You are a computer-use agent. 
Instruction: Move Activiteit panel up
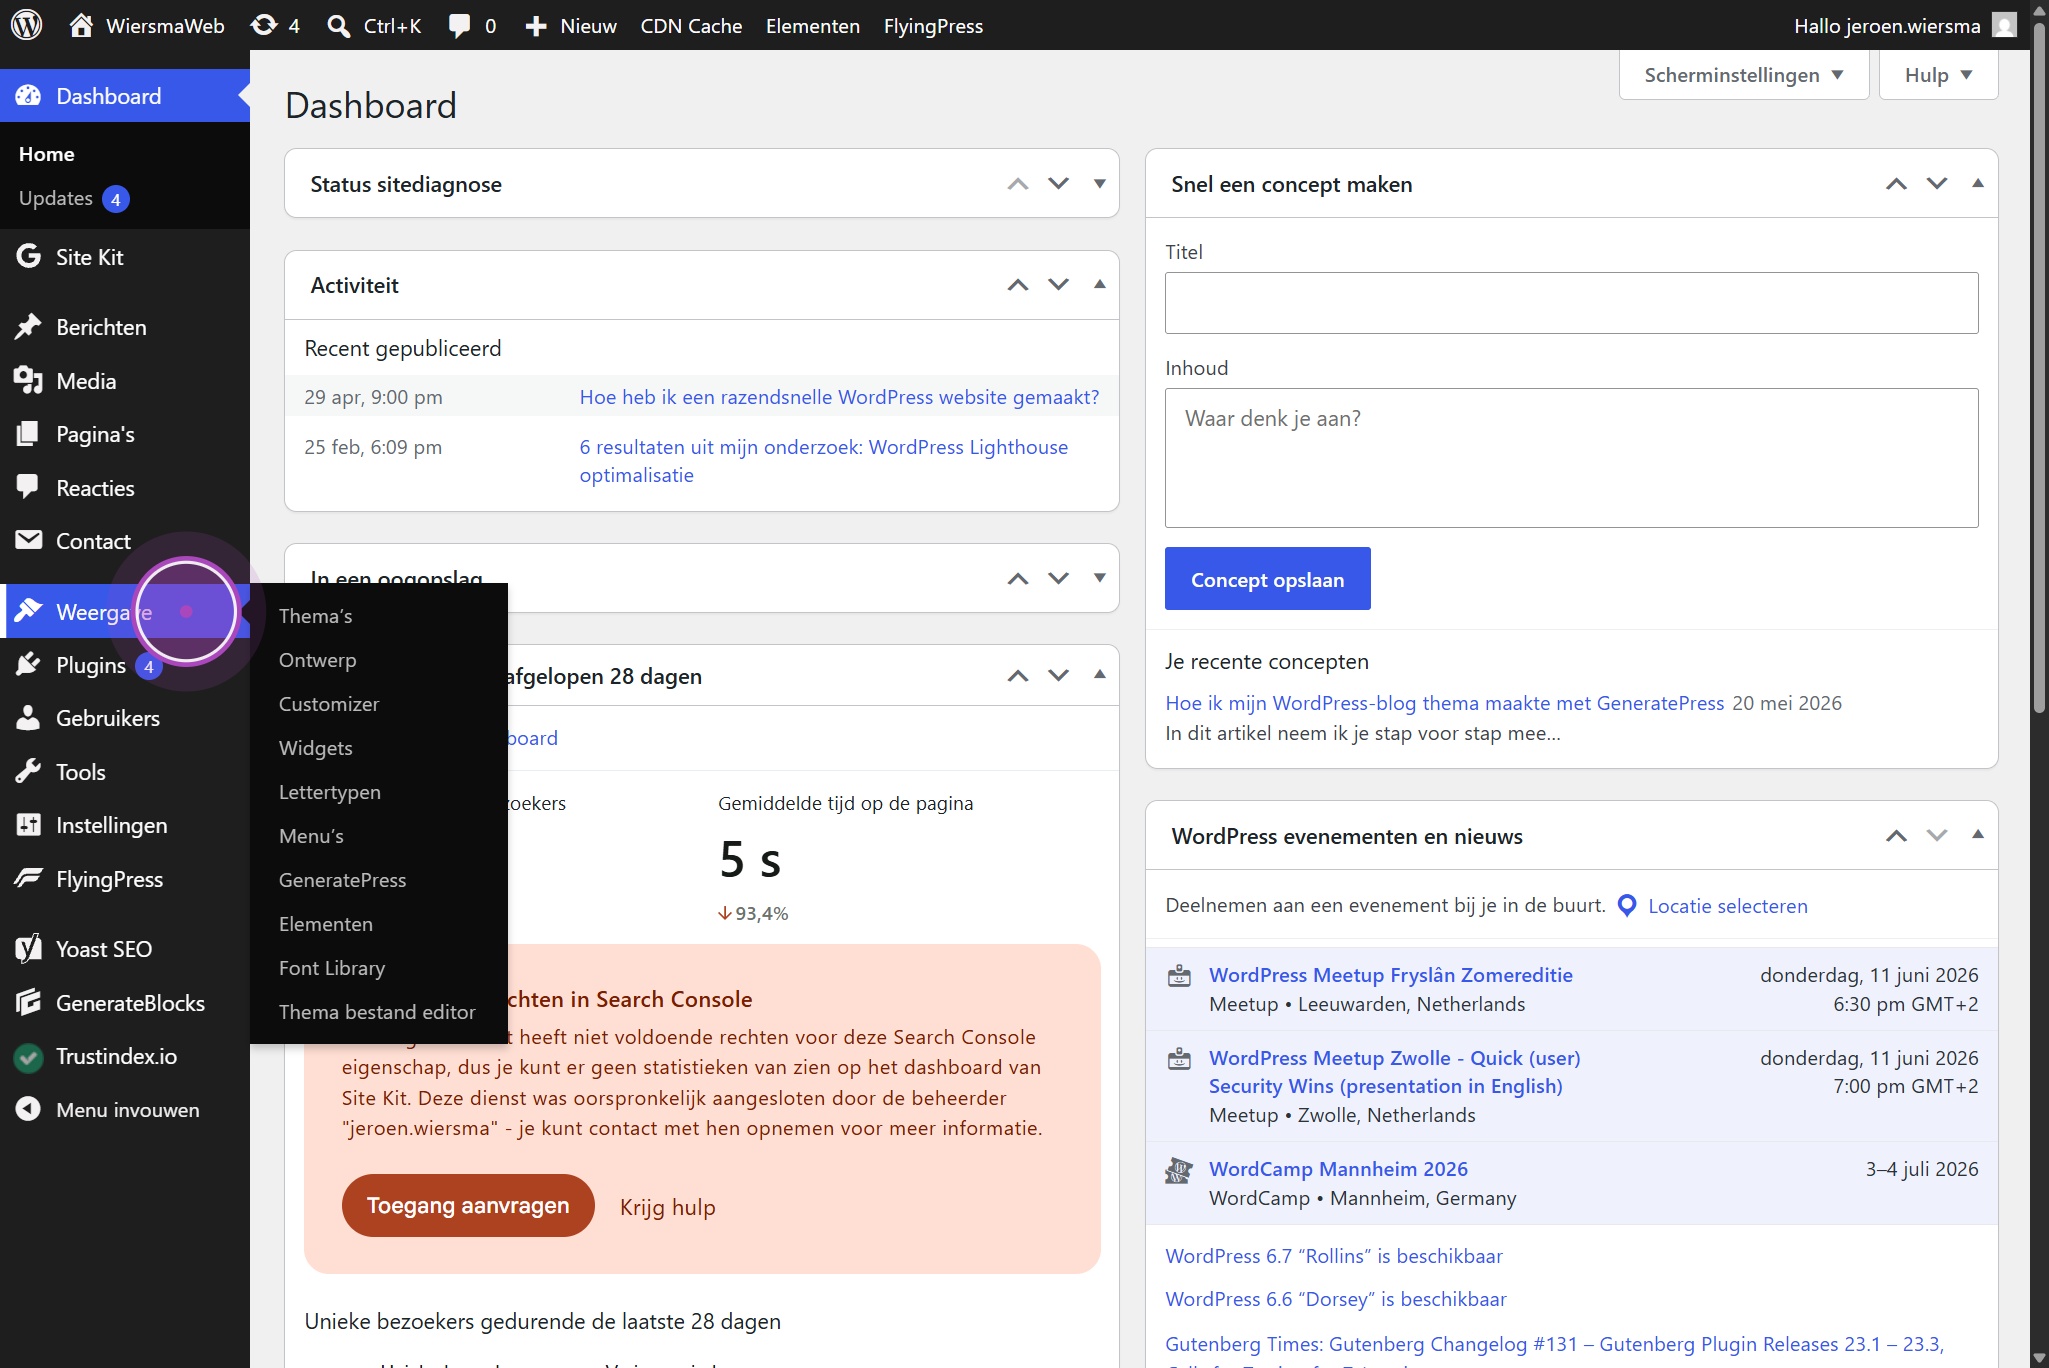click(1018, 285)
